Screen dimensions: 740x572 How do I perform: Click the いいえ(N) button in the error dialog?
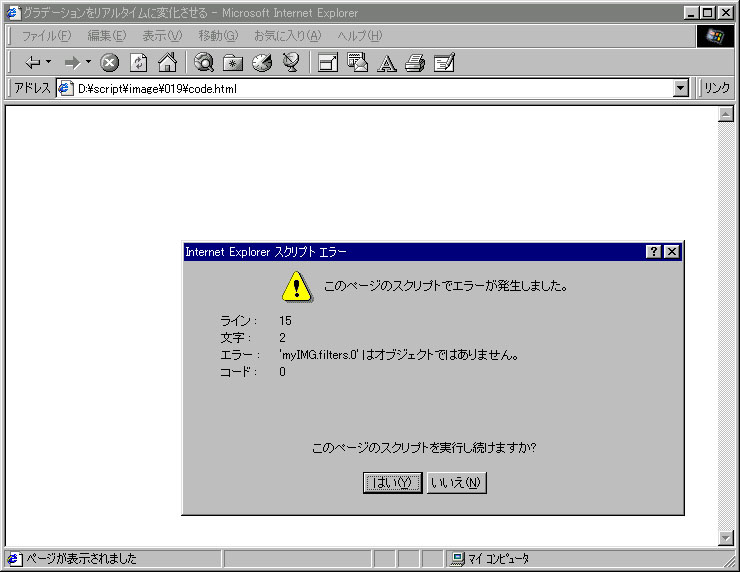pyautogui.click(x=456, y=483)
